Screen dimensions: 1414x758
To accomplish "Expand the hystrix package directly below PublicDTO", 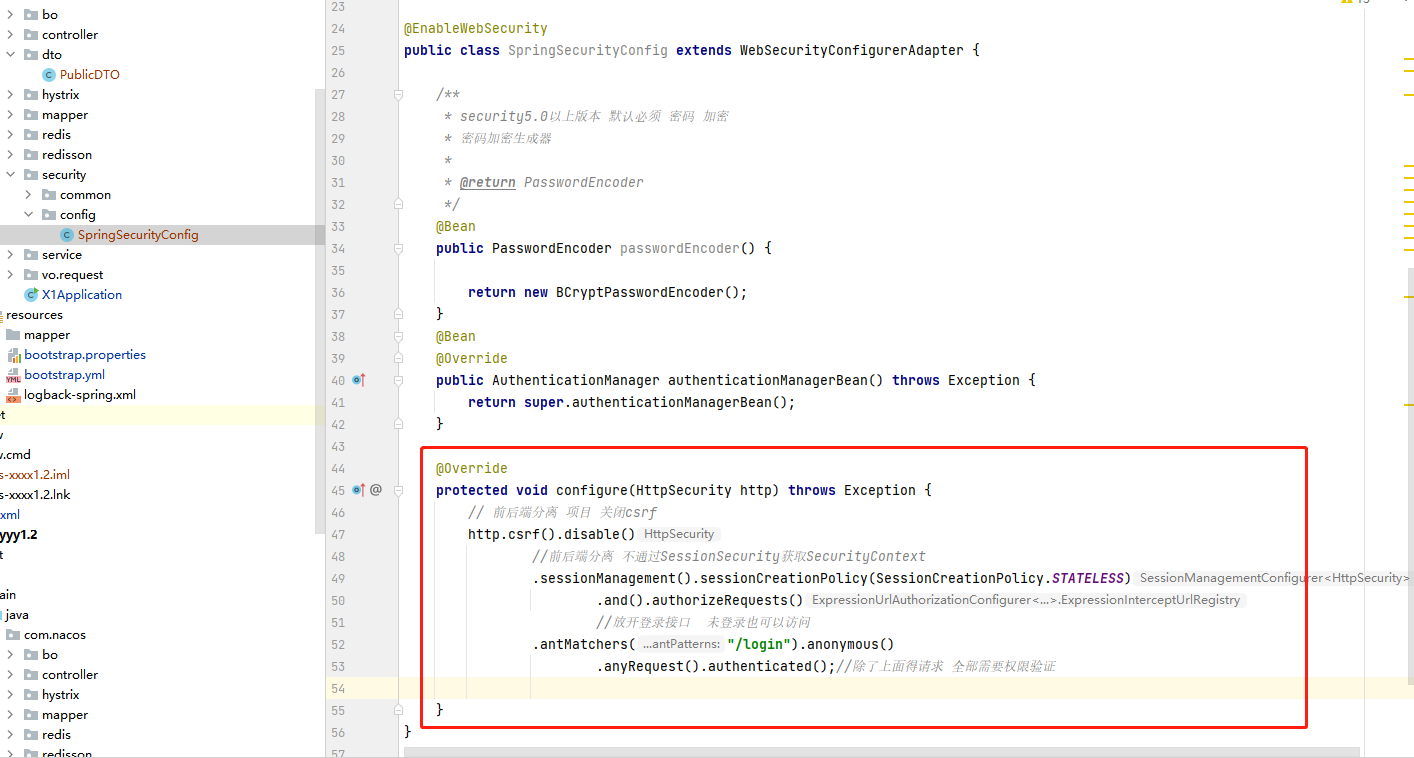I will click(10, 95).
